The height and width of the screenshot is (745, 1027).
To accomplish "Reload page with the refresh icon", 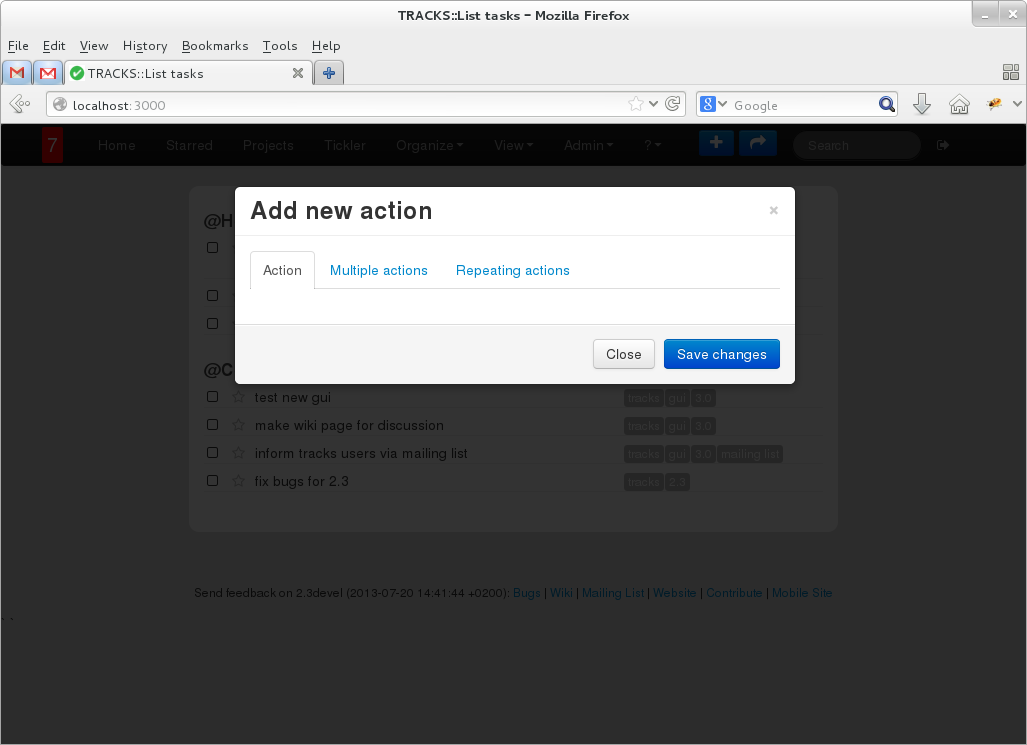I will [x=673, y=104].
